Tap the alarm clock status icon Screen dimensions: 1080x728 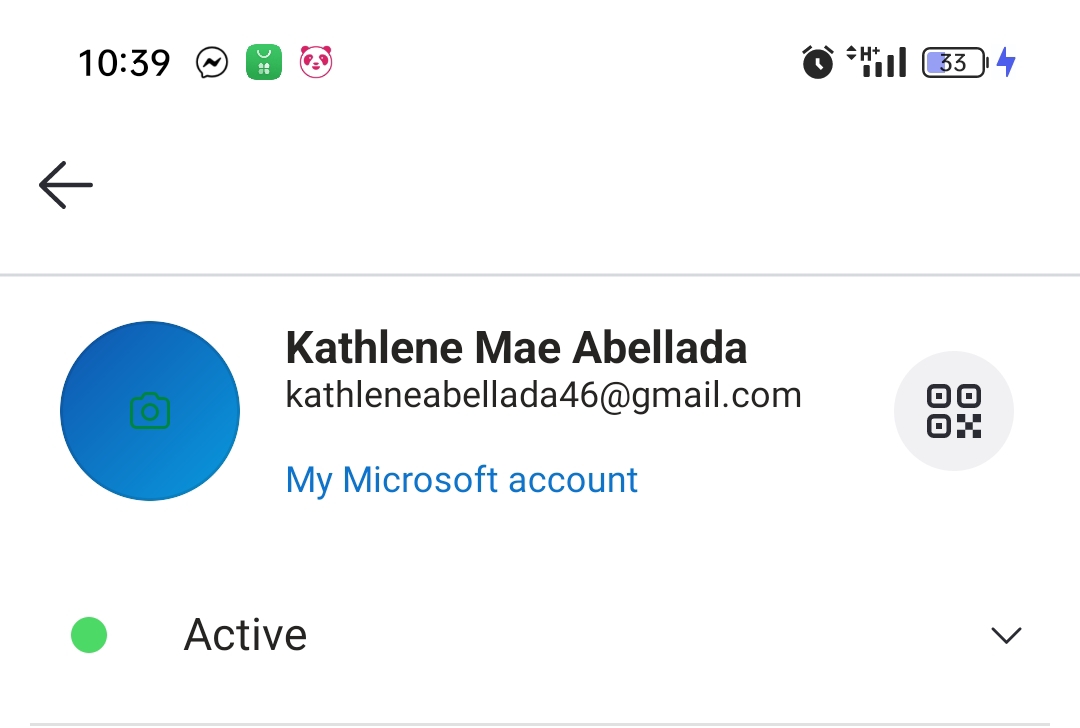pyautogui.click(x=818, y=62)
